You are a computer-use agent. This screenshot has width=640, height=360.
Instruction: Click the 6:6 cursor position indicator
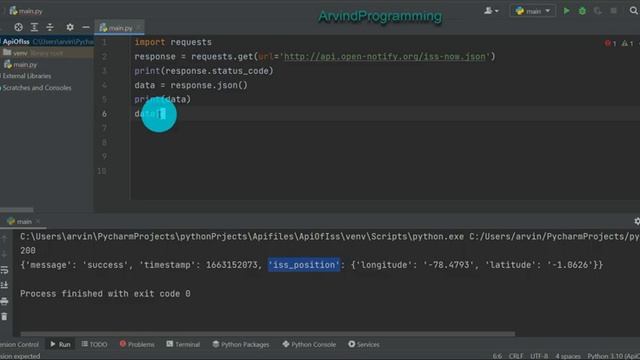point(497,356)
